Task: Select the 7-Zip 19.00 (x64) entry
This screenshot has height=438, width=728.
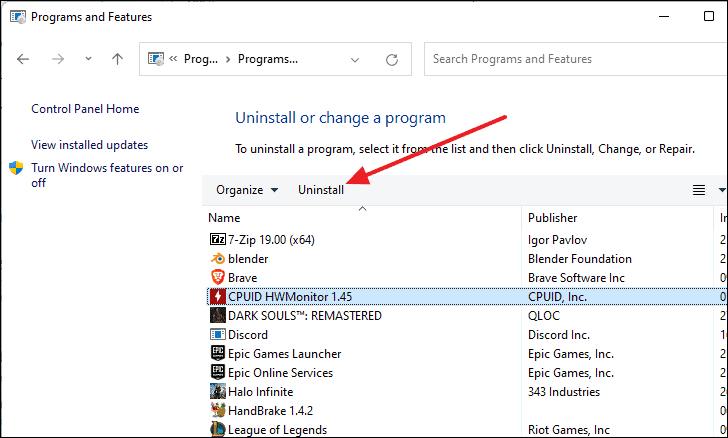Action: [x=271, y=240]
